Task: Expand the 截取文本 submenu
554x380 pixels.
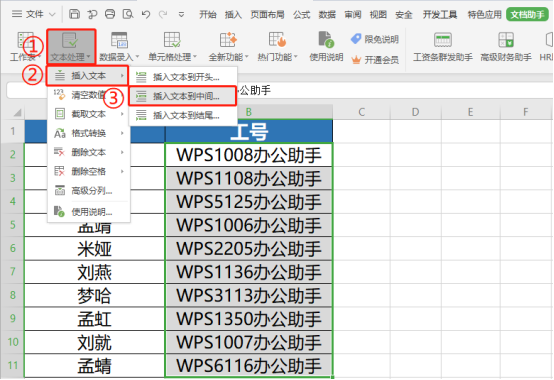Action: (89, 114)
